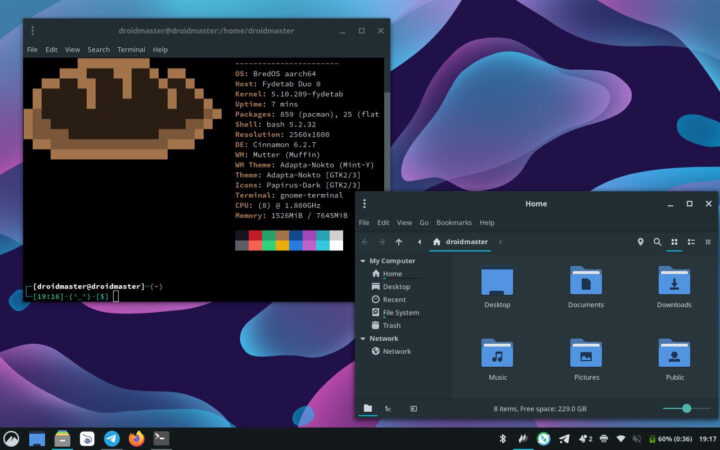Click the search magnifier in the file manager toolbar
720x450 pixels.
point(657,242)
